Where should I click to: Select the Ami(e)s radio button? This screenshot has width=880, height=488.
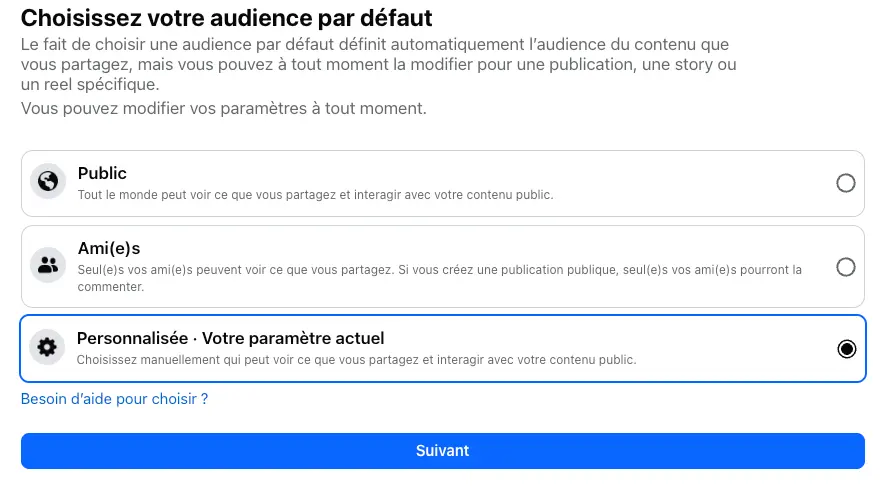click(x=846, y=267)
